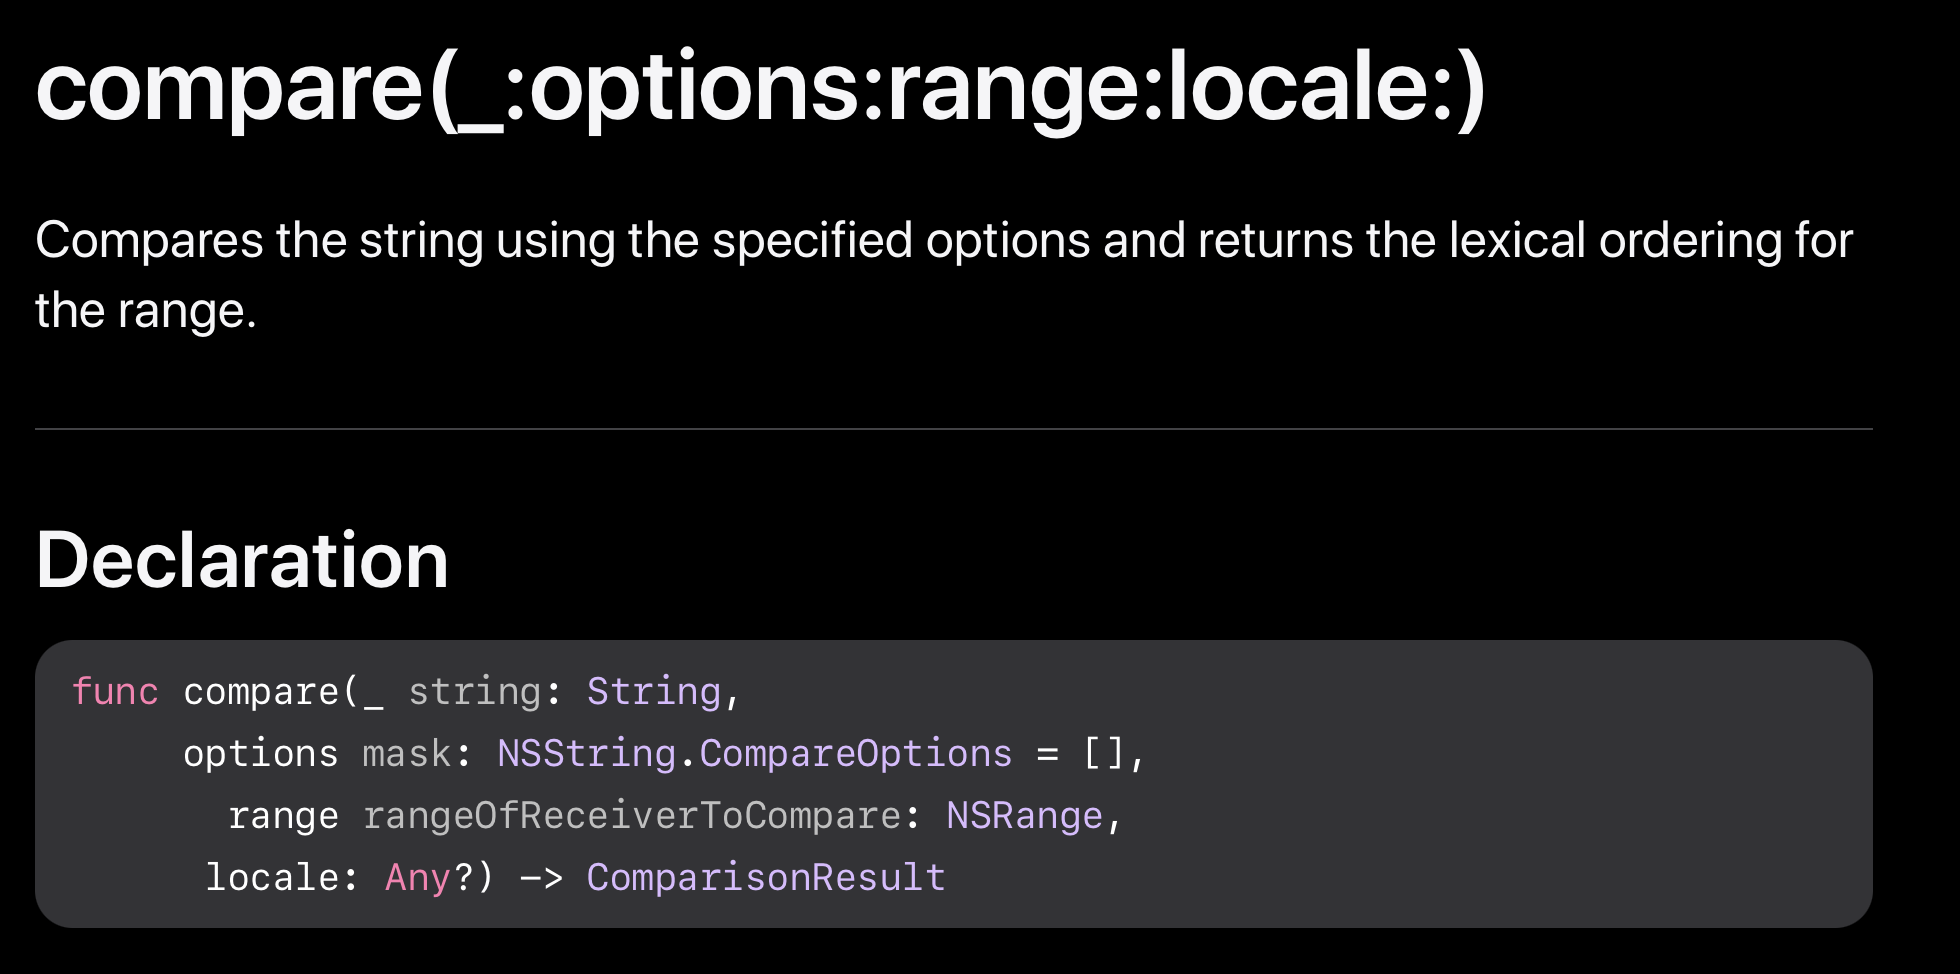Screen dimensions: 1960x974
Task: Click the horizontal divider below the summary
Action: pos(953,429)
